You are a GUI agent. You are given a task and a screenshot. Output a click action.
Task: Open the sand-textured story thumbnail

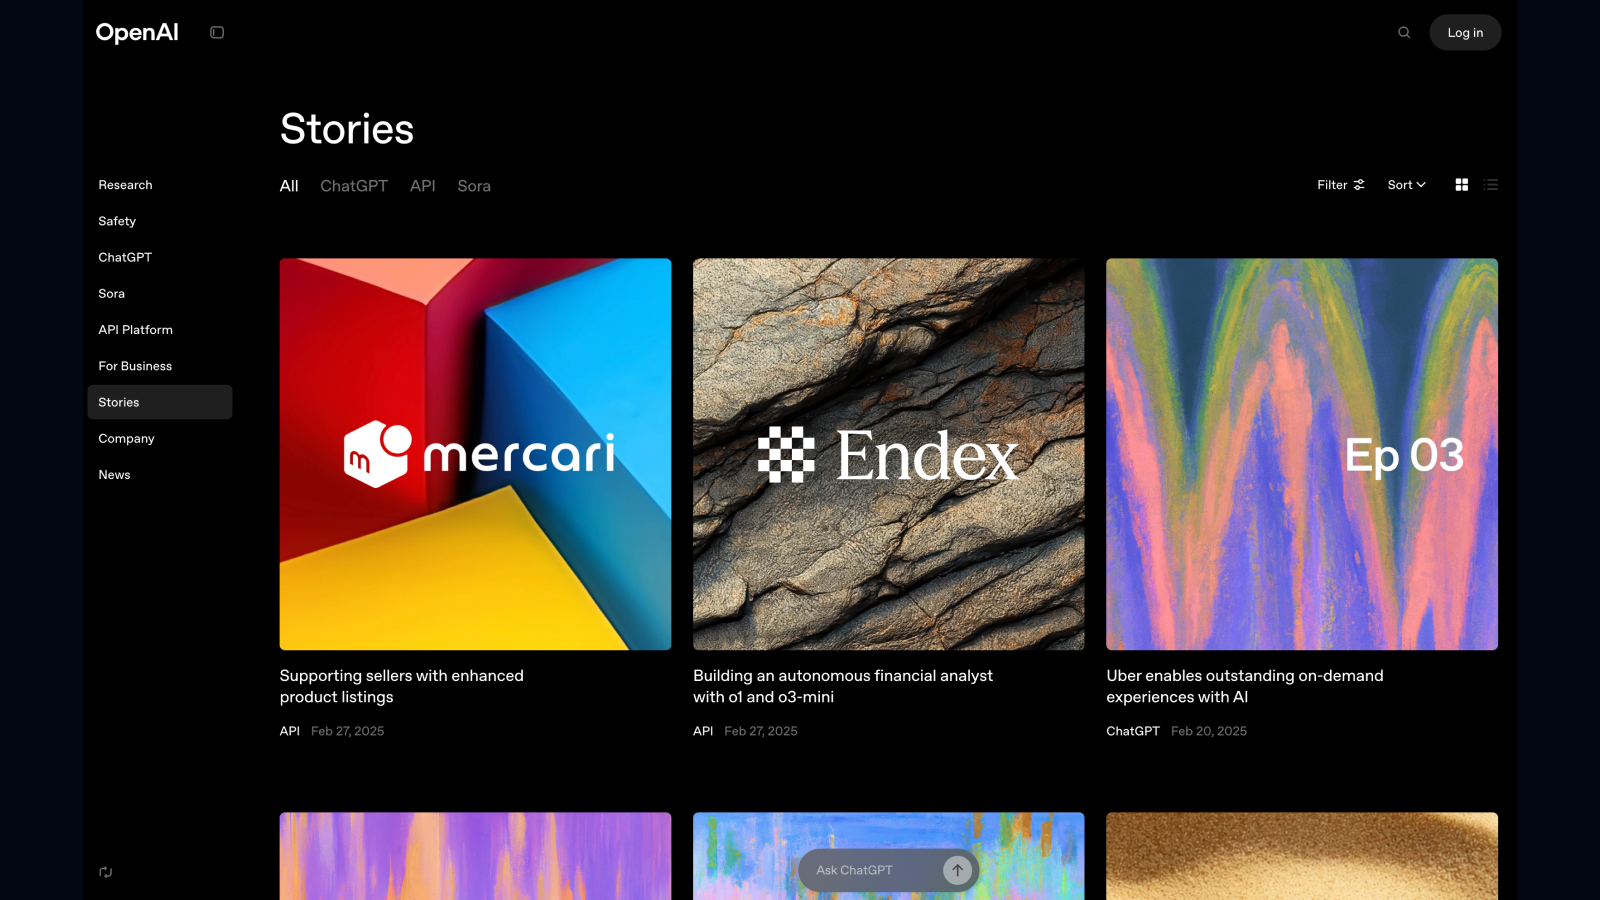pyautogui.click(x=1302, y=856)
